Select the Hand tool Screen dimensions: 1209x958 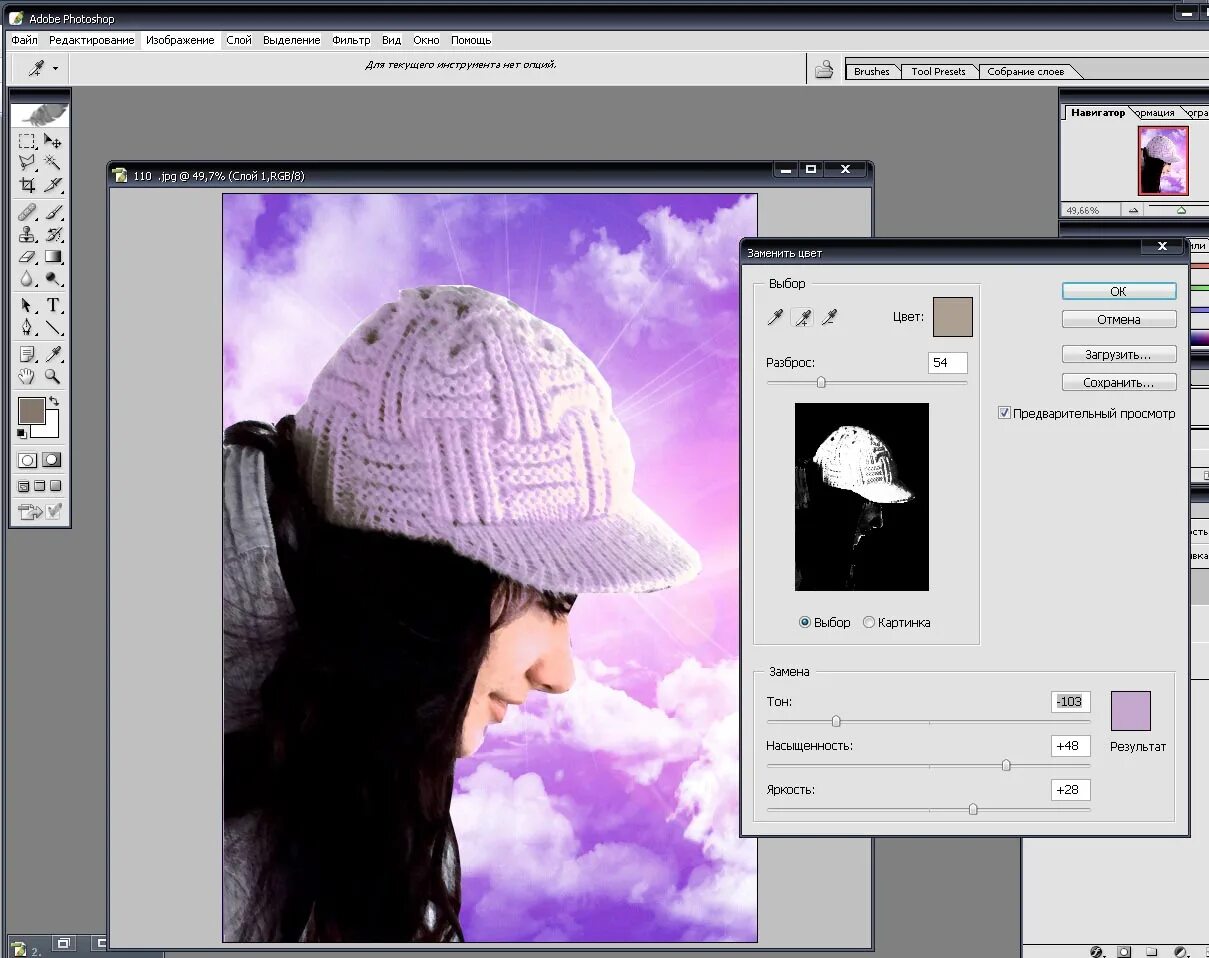click(x=28, y=376)
